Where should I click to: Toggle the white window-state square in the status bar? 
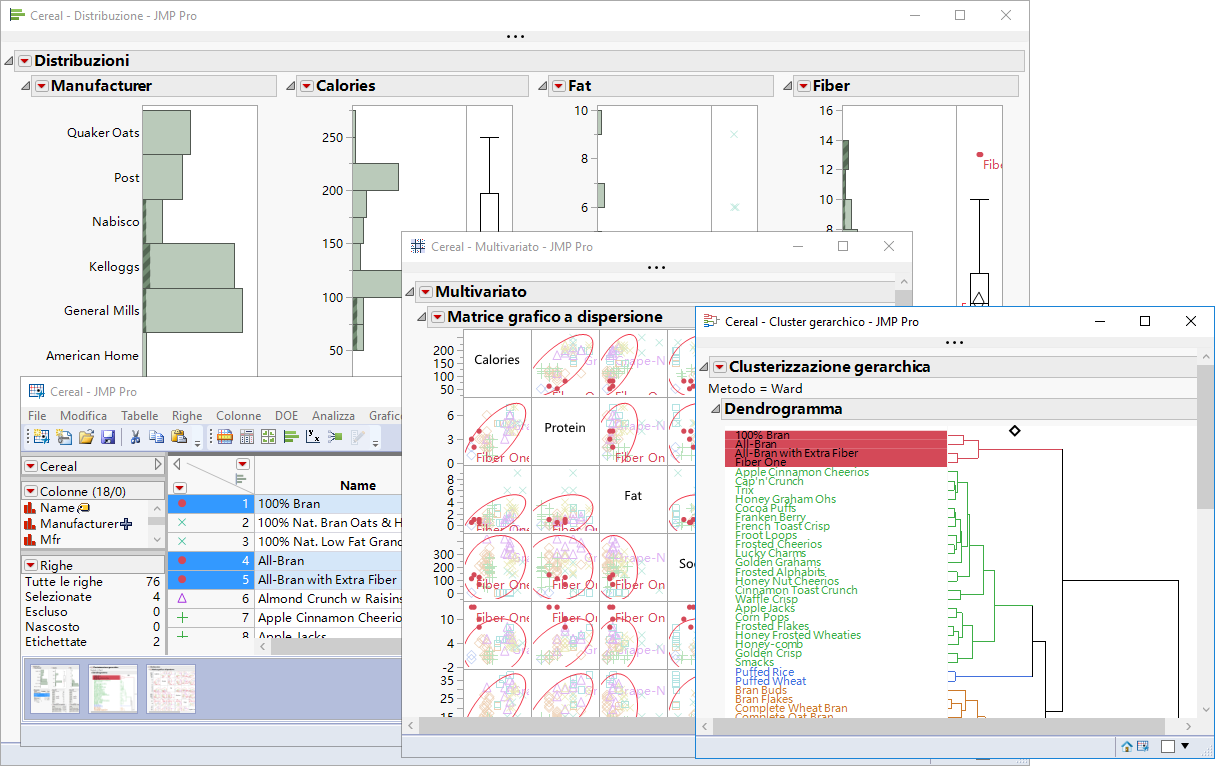[1168, 746]
